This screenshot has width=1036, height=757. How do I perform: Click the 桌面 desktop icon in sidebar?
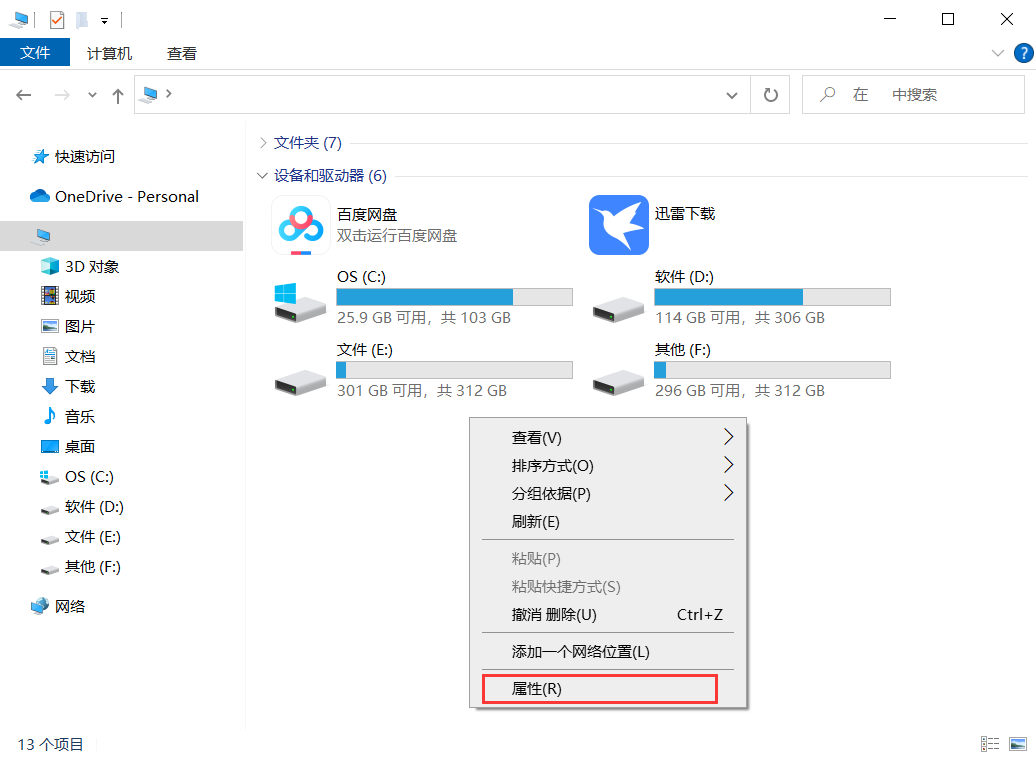(x=50, y=447)
